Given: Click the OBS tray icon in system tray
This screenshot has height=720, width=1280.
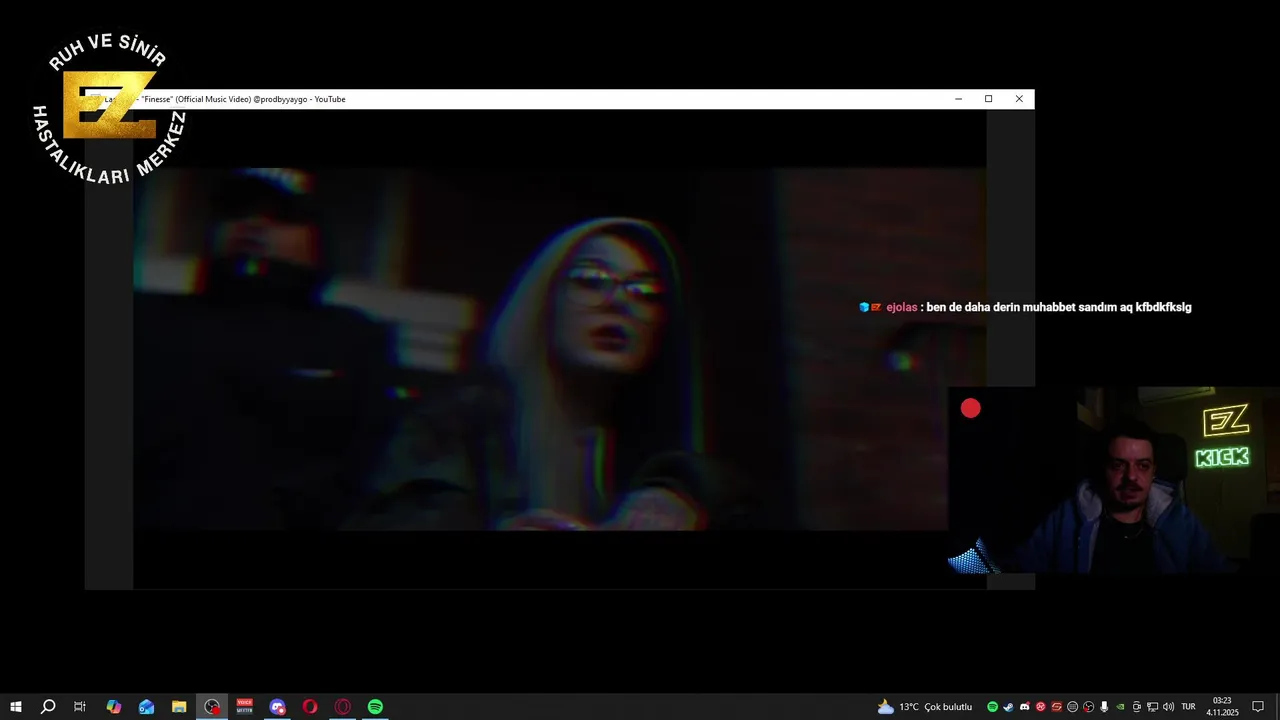Looking at the screenshot, I should (1088, 707).
